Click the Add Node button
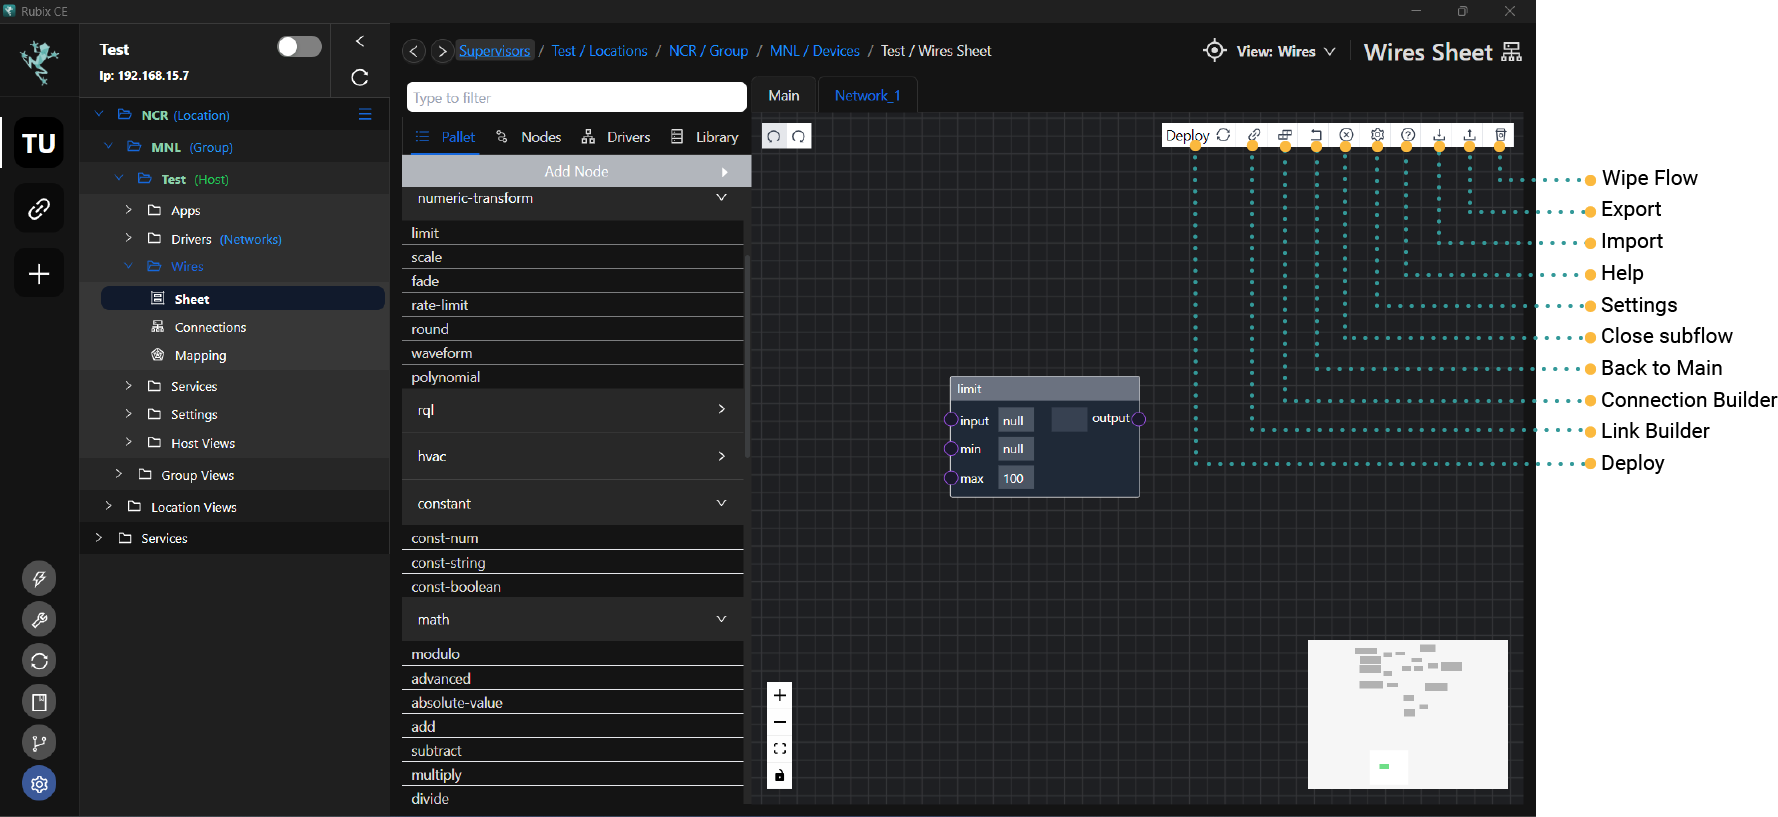This screenshot has width=1778, height=817. [576, 171]
